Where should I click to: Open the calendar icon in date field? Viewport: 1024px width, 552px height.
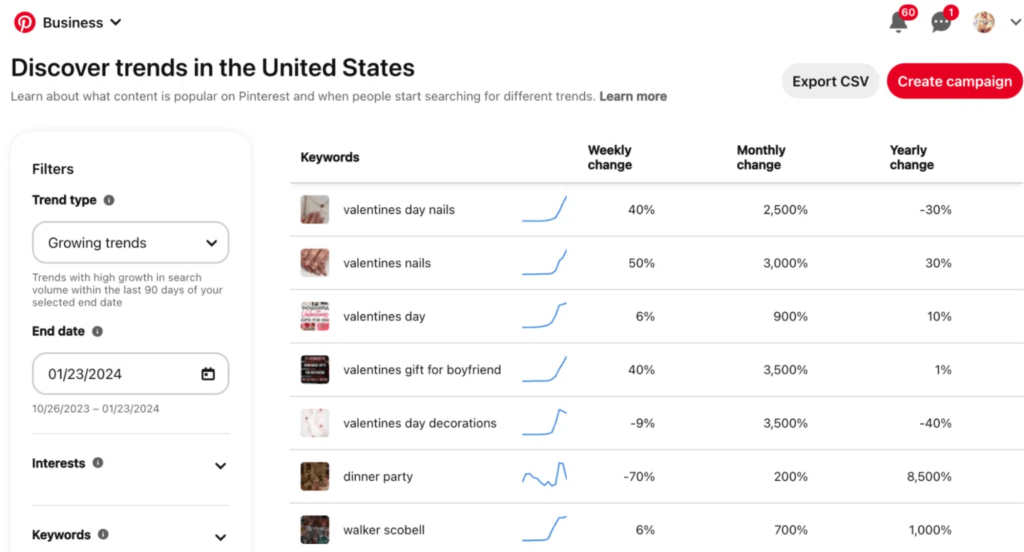point(208,374)
